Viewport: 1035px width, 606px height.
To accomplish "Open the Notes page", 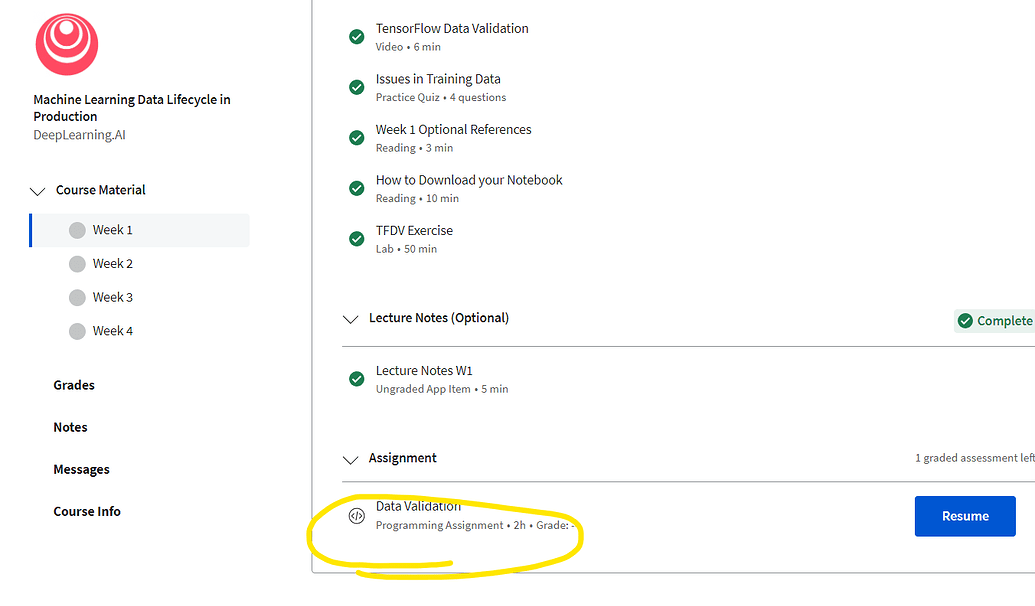I will (x=70, y=427).
